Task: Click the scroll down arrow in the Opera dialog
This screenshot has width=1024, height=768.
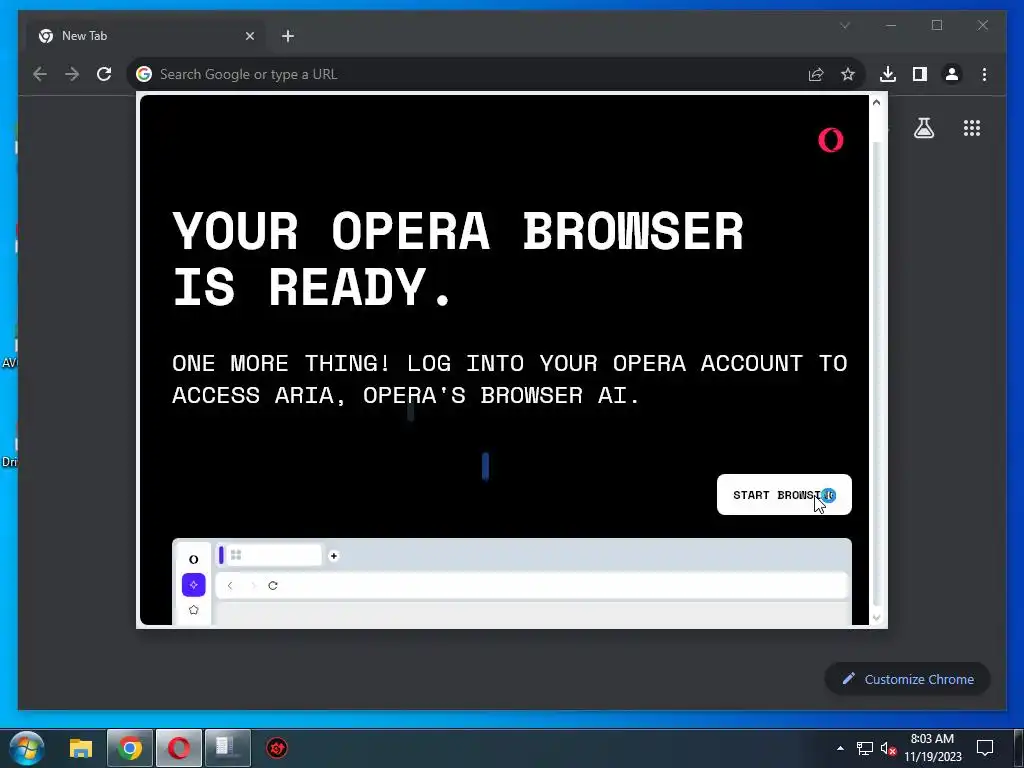Action: [x=876, y=617]
